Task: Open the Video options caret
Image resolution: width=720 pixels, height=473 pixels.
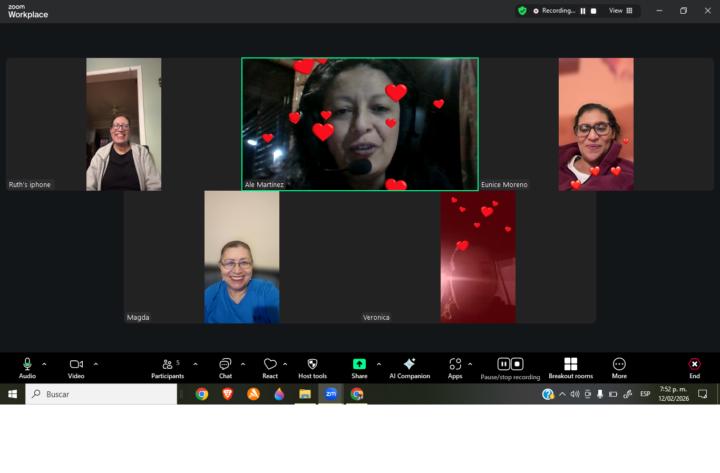Action: [96, 364]
